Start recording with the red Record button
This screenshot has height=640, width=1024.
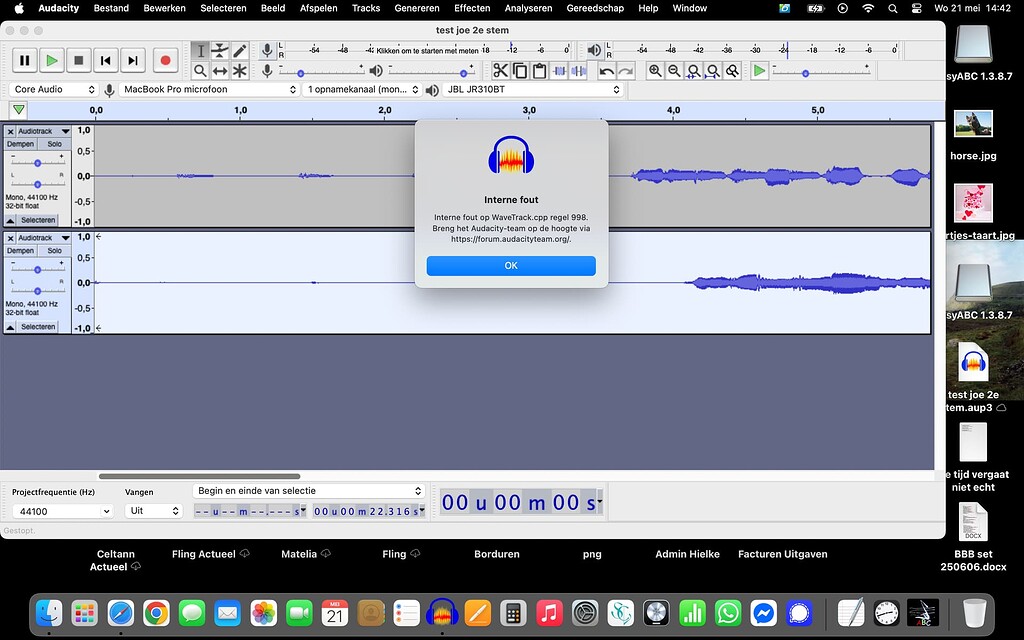click(164, 60)
